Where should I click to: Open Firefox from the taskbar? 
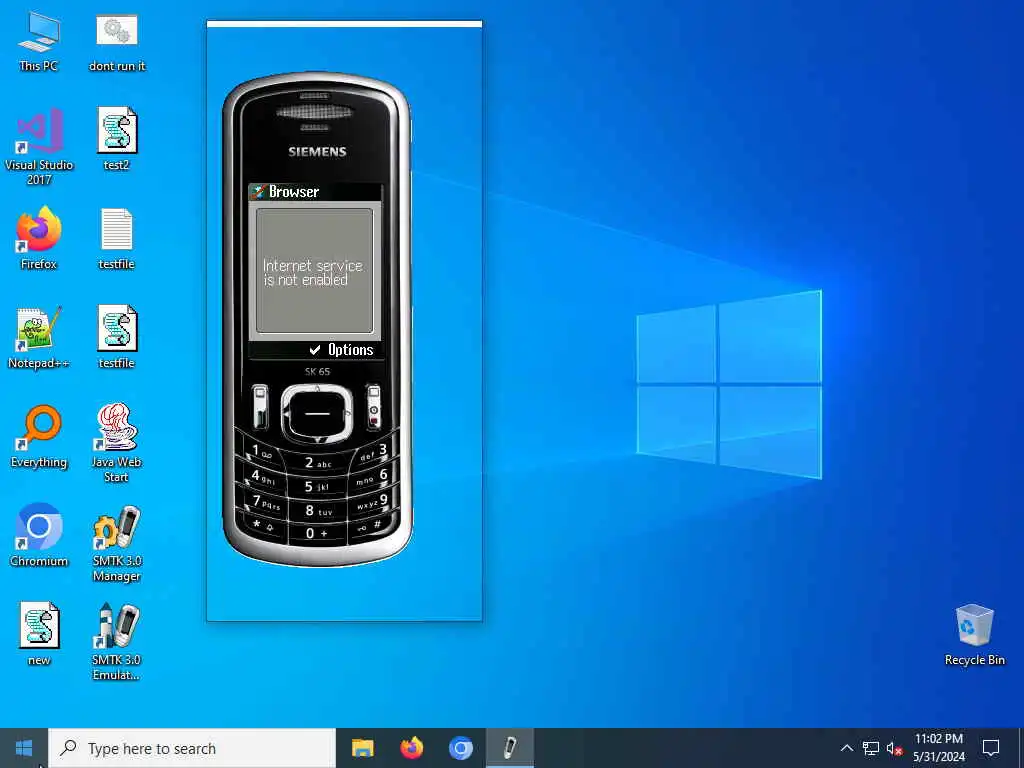[411, 748]
